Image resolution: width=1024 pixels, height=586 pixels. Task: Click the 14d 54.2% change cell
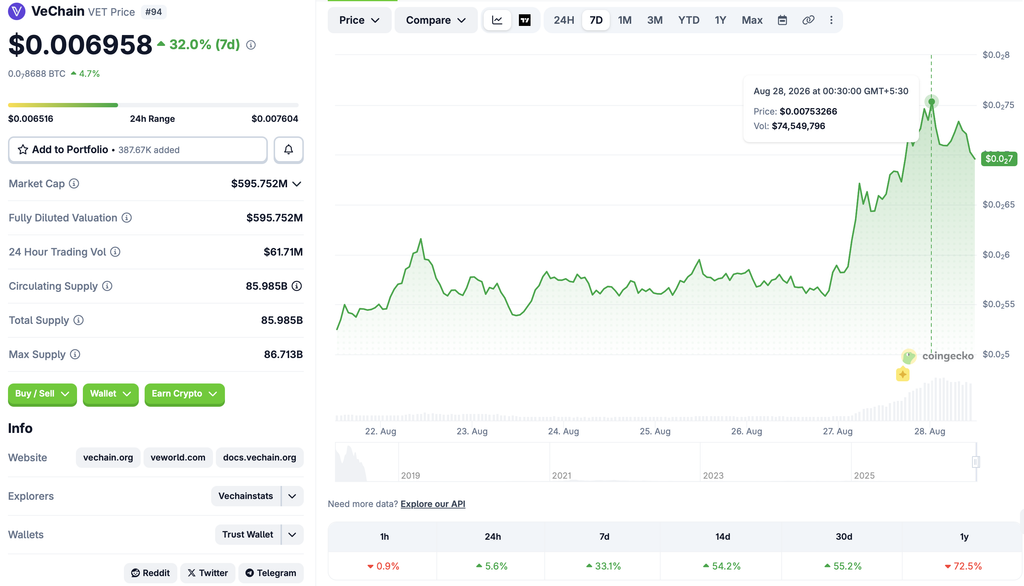click(x=722, y=566)
